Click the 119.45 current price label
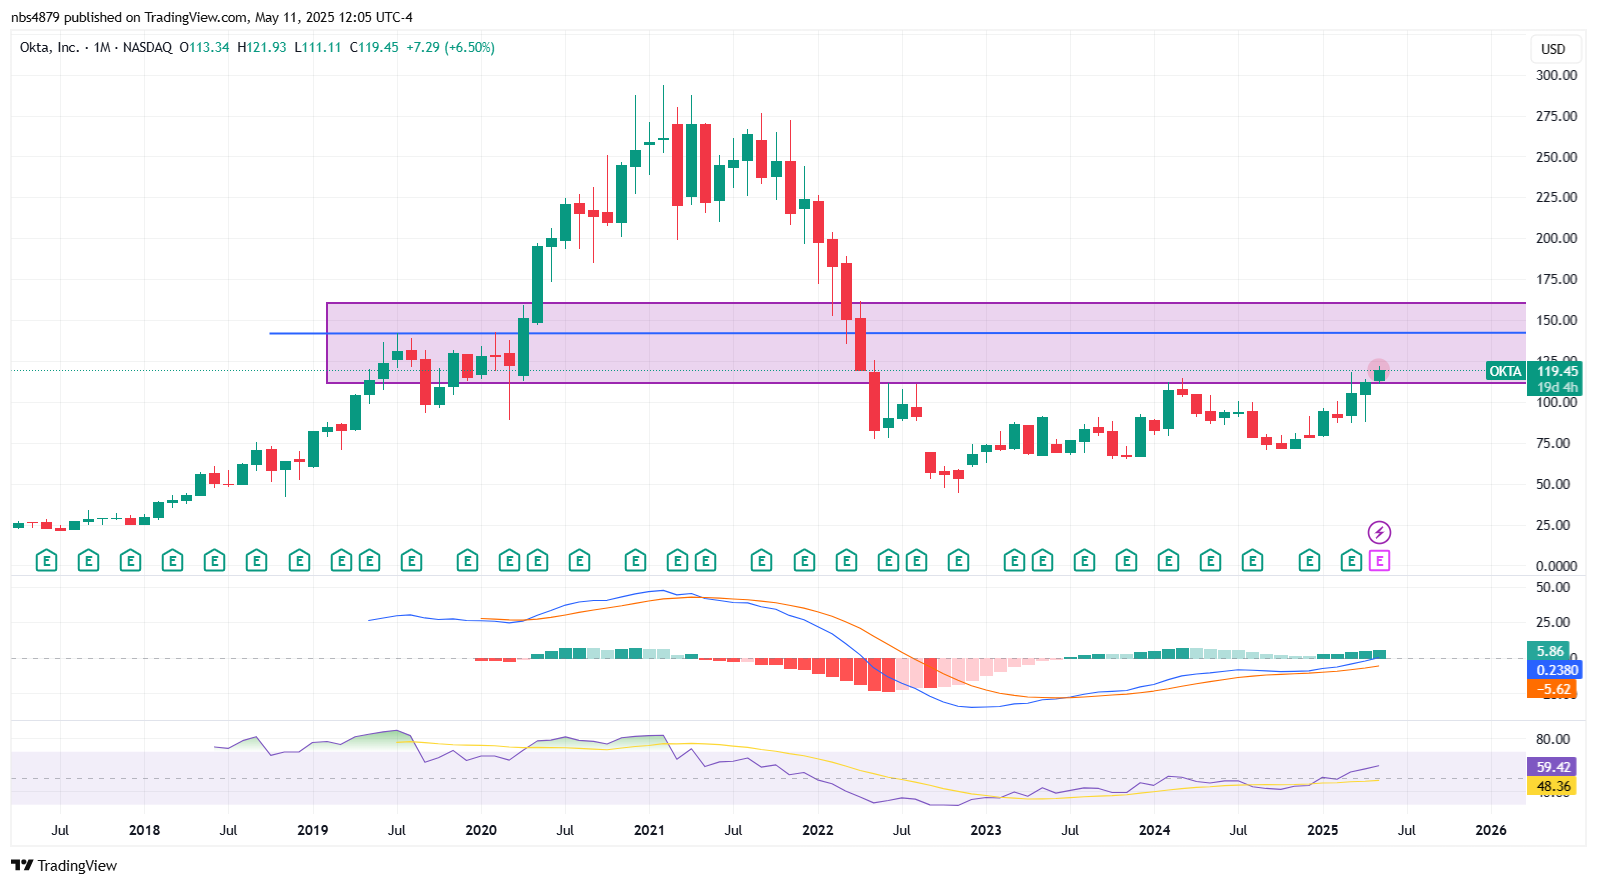 coord(1557,371)
